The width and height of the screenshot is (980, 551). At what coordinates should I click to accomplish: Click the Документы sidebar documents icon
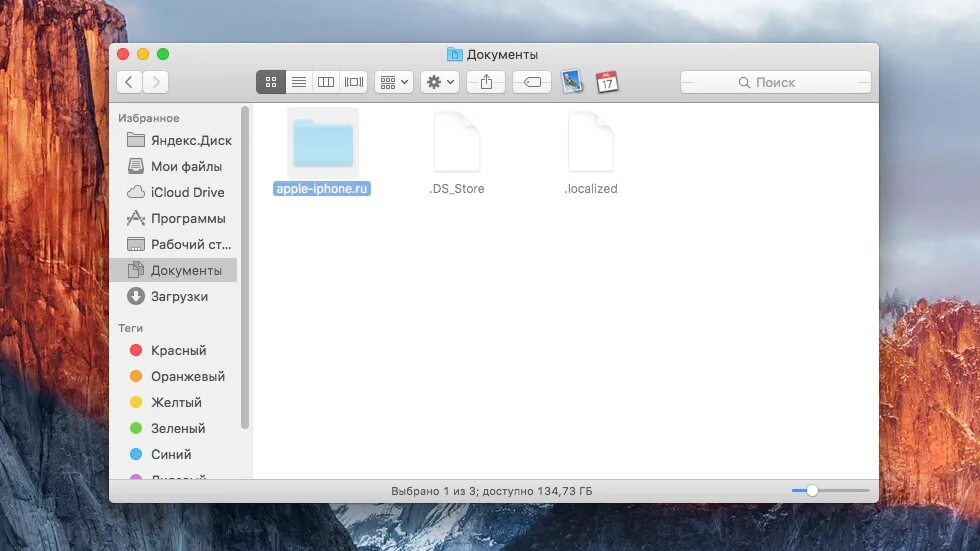click(136, 270)
